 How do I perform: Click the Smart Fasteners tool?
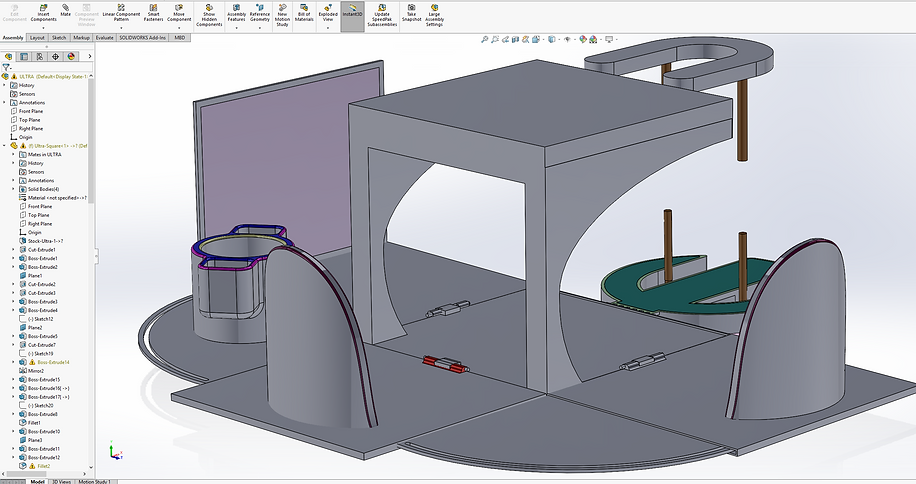[x=154, y=13]
